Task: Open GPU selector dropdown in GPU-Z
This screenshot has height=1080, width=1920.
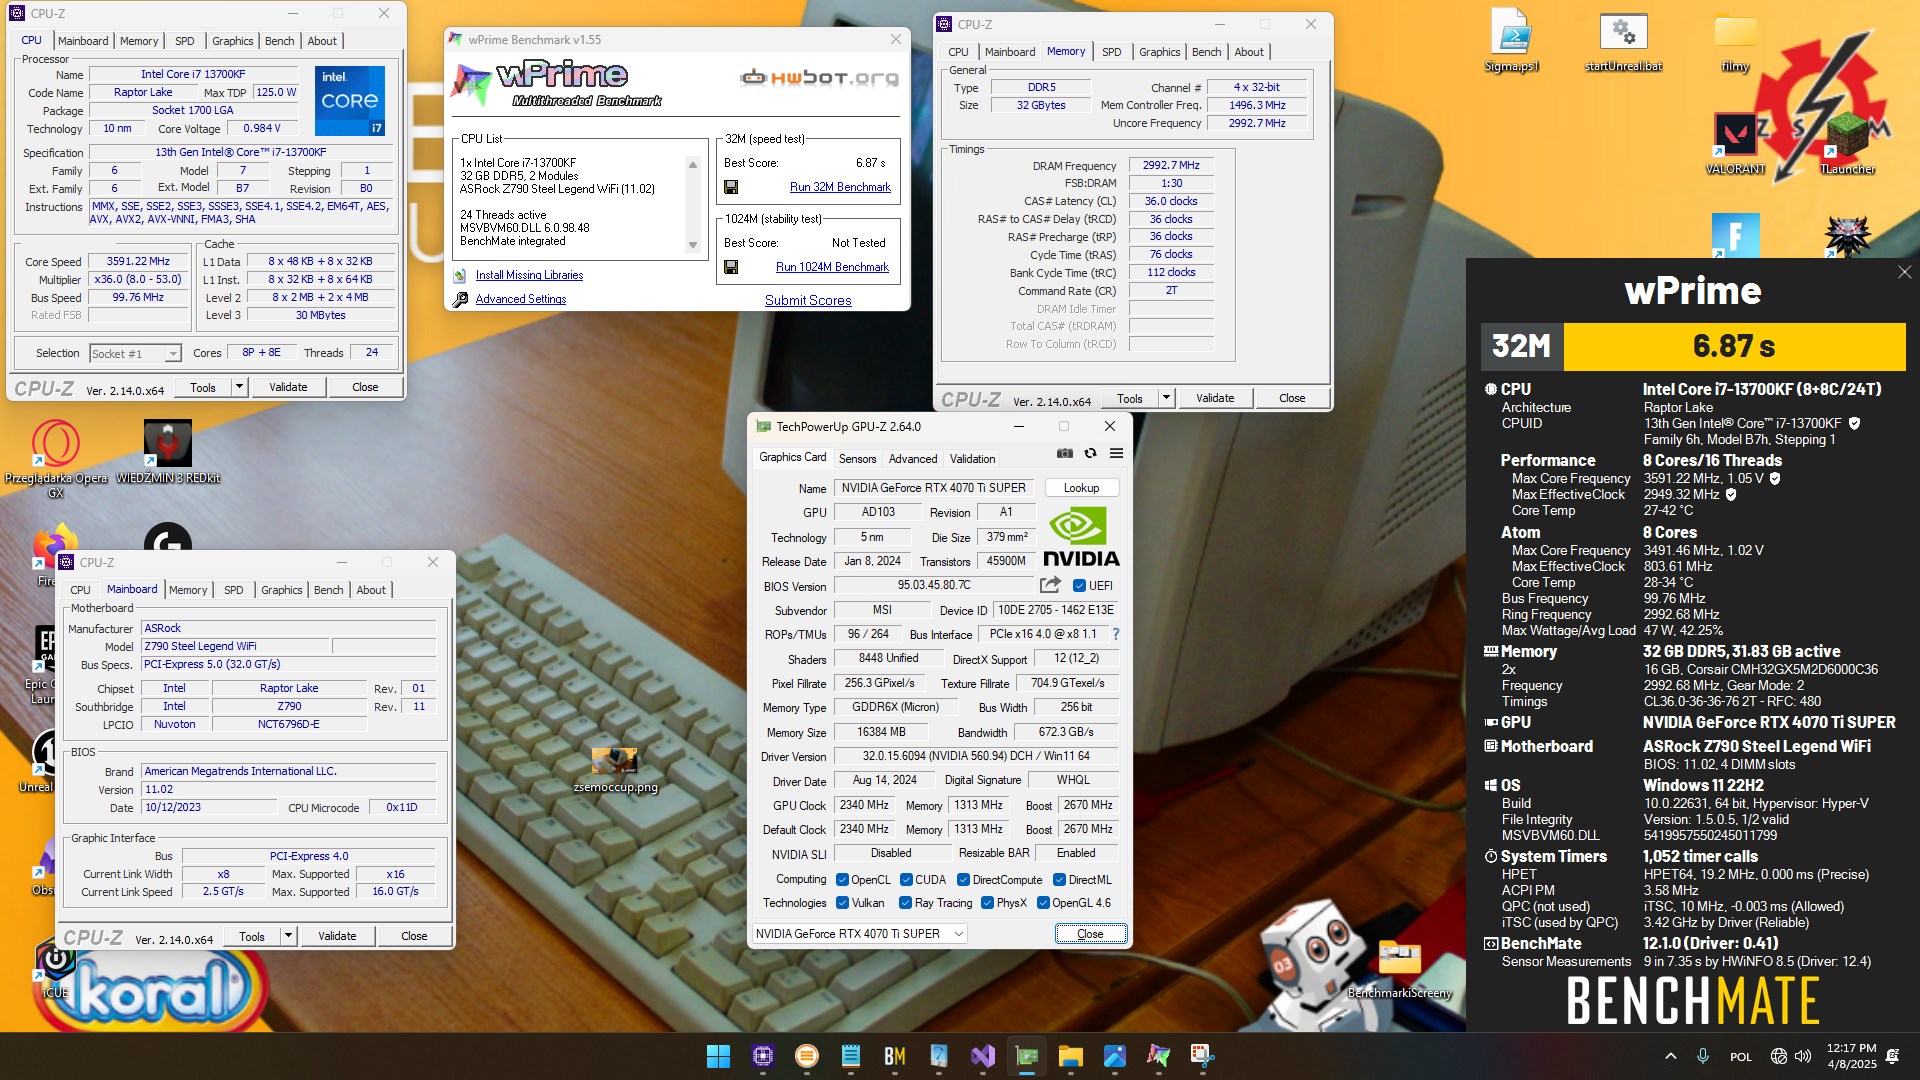Action: tap(859, 934)
